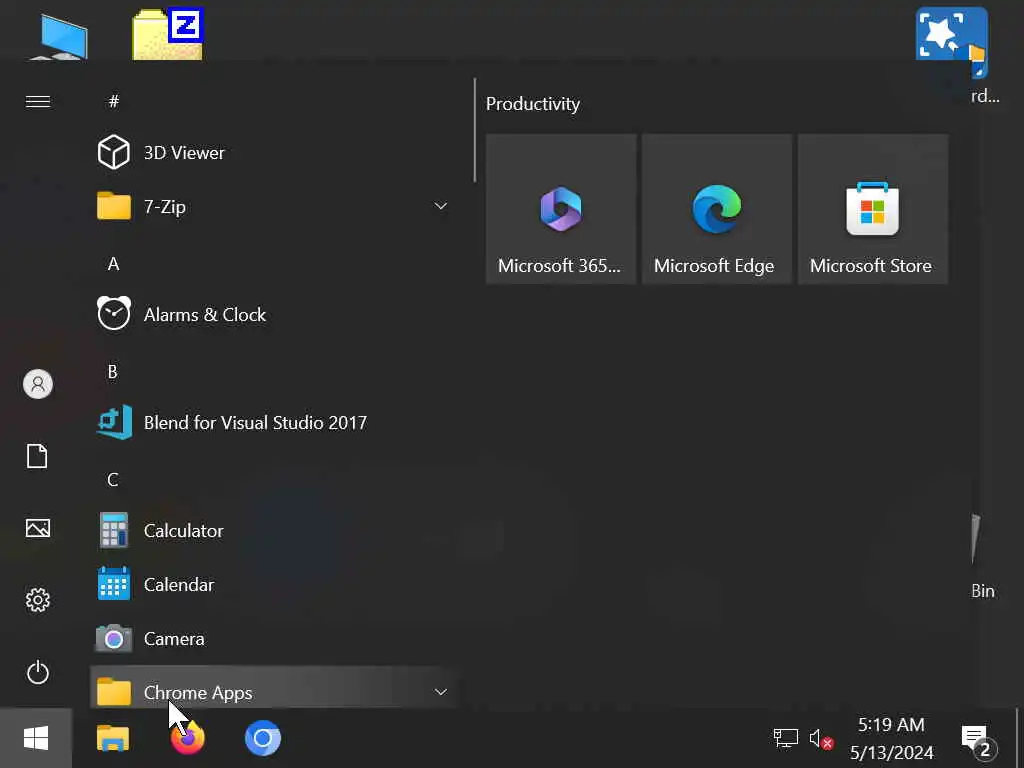Click the Power button icon

tap(38, 672)
